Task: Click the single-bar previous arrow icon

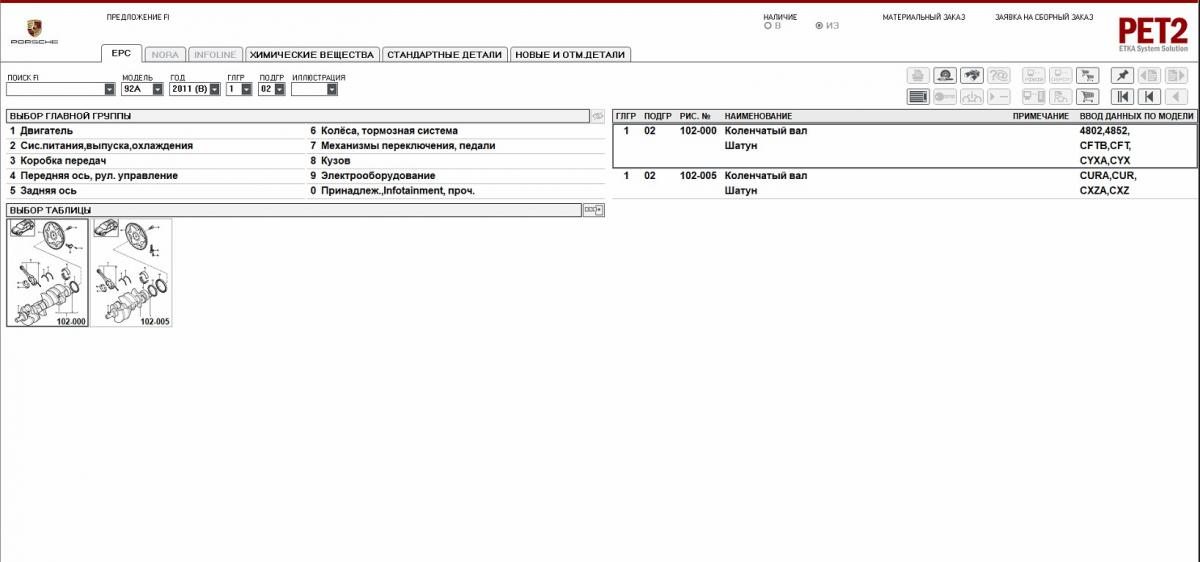Action: tap(1150, 97)
